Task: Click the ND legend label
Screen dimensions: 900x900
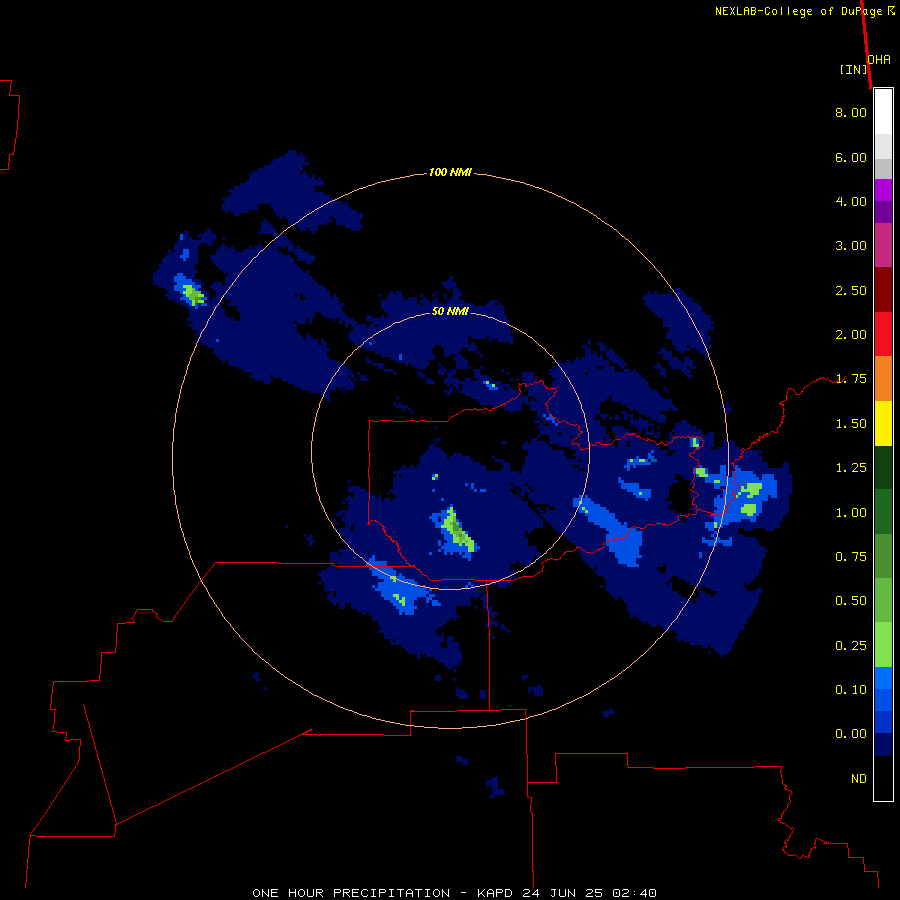Action: [x=859, y=779]
